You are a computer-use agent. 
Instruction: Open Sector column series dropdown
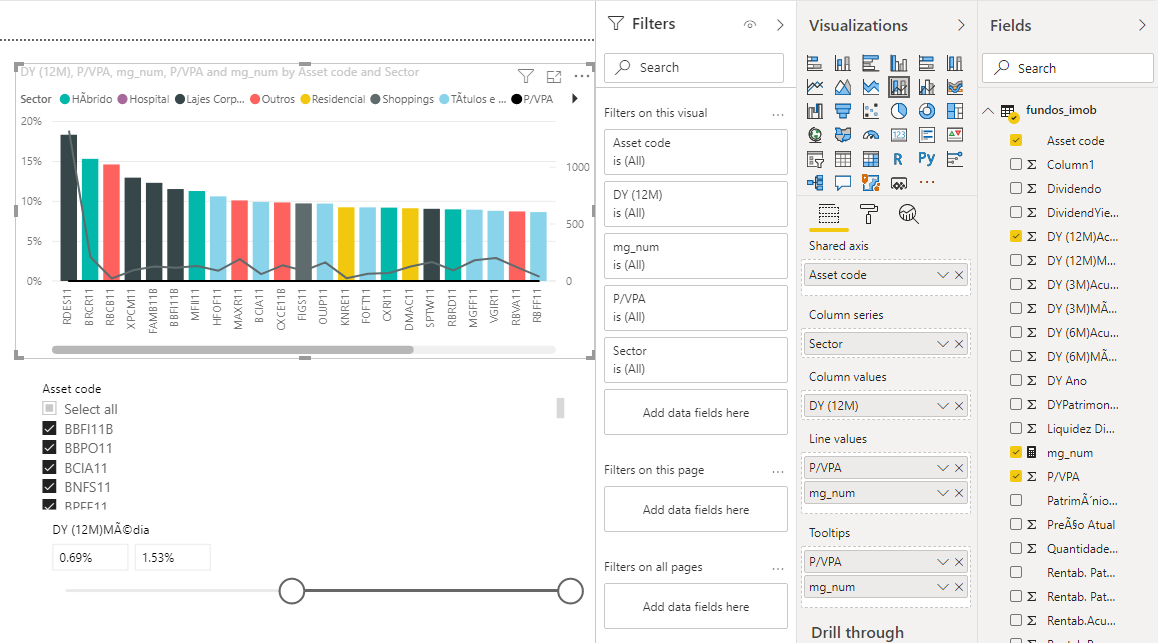point(942,344)
